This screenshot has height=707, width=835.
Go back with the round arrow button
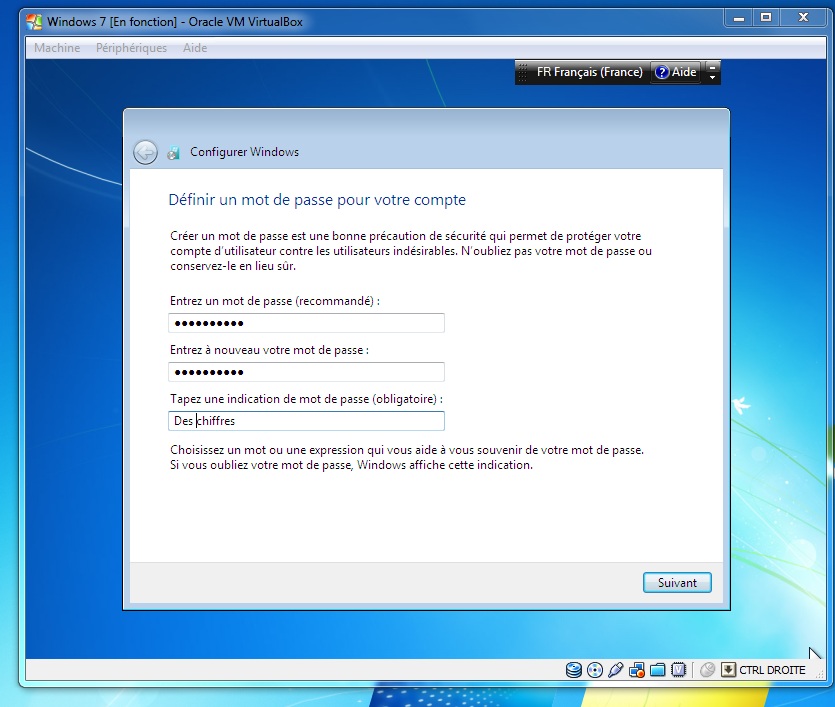point(146,152)
